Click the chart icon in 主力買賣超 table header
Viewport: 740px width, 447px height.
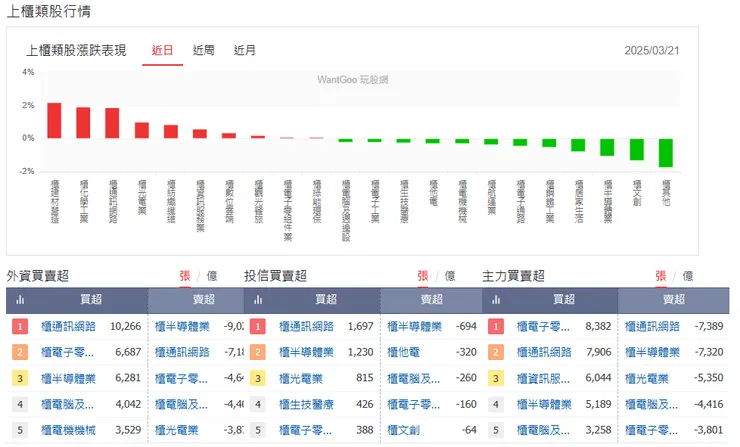click(x=496, y=300)
